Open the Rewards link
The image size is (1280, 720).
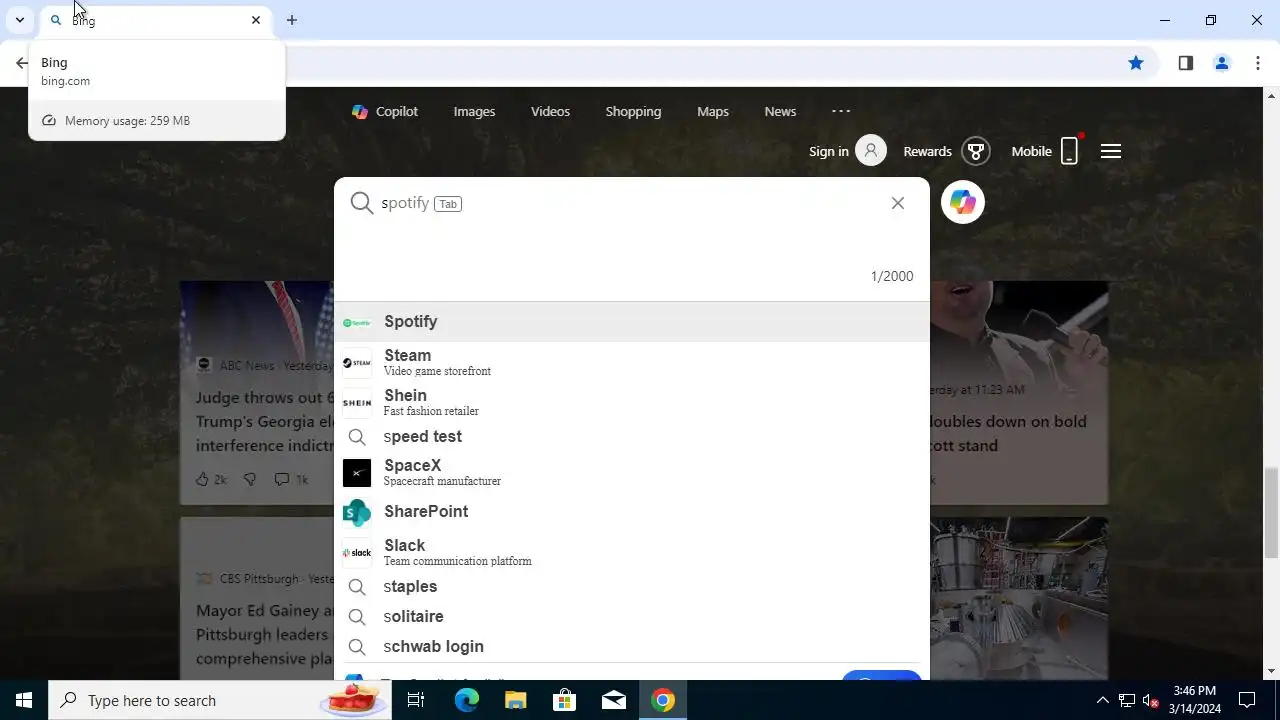click(927, 151)
